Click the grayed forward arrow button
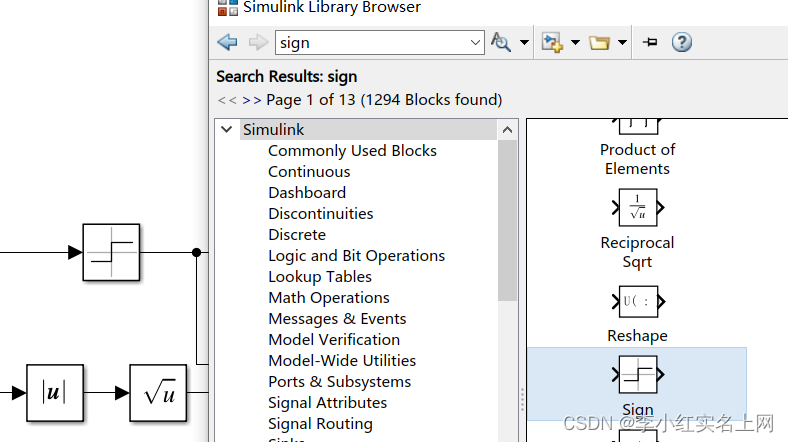The image size is (788, 442). (258, 42)
